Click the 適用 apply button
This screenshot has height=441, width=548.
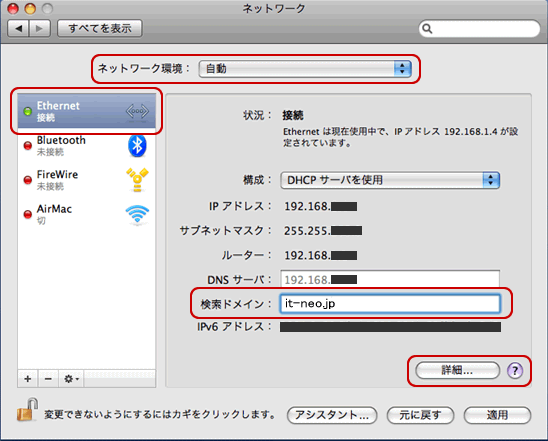497,415
